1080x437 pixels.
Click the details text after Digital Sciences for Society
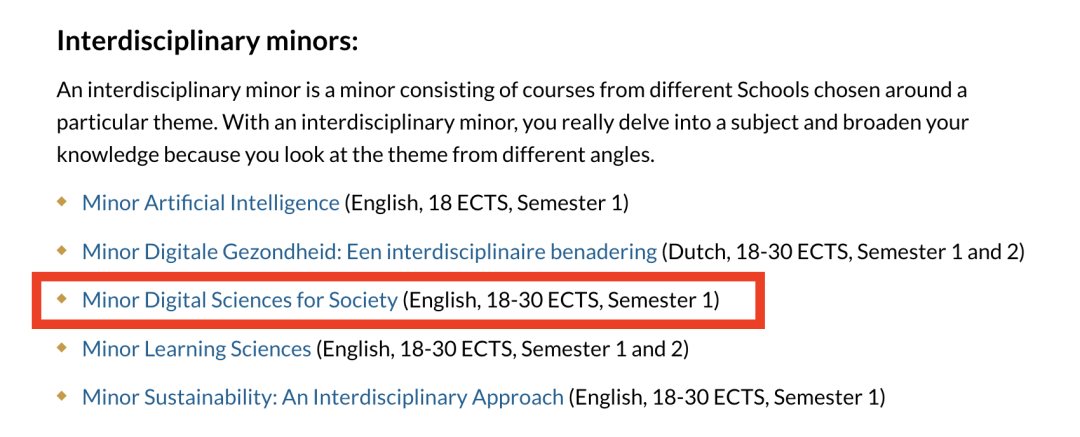pyautogui.click(x=561, y=301)
